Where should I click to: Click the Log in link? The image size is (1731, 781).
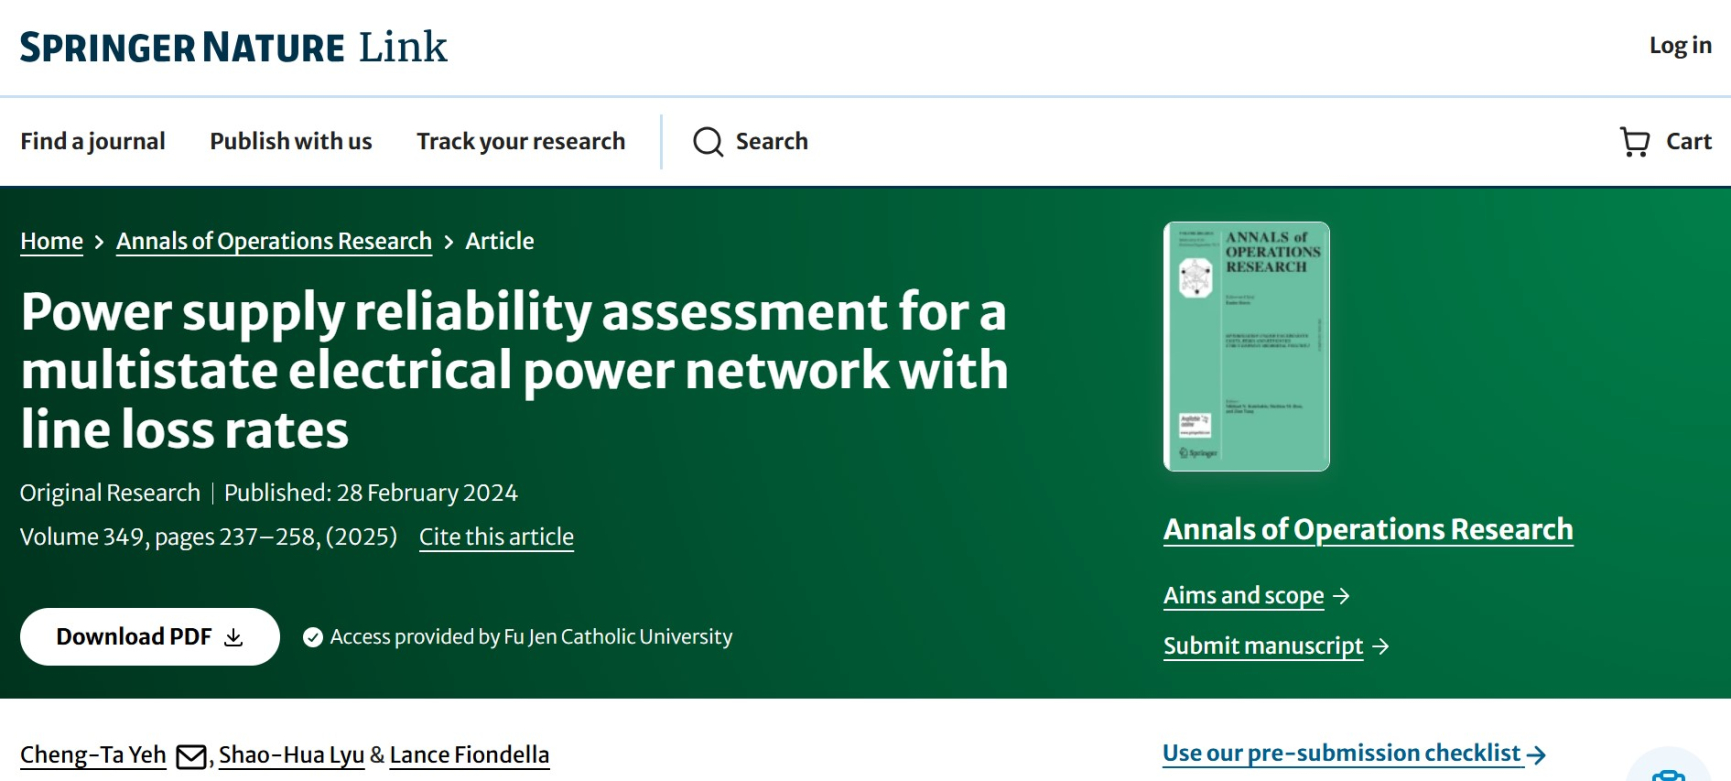(x=1680, y=46)
